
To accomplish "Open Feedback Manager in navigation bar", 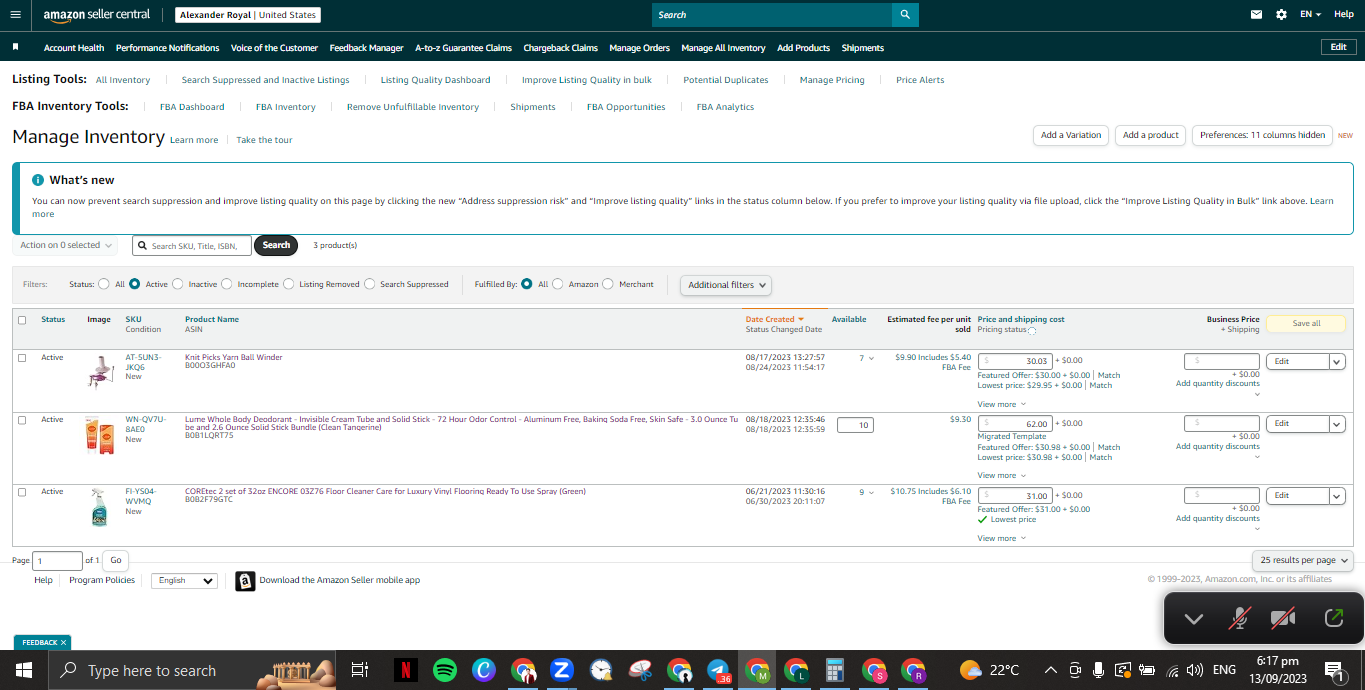I will (366, 48).
